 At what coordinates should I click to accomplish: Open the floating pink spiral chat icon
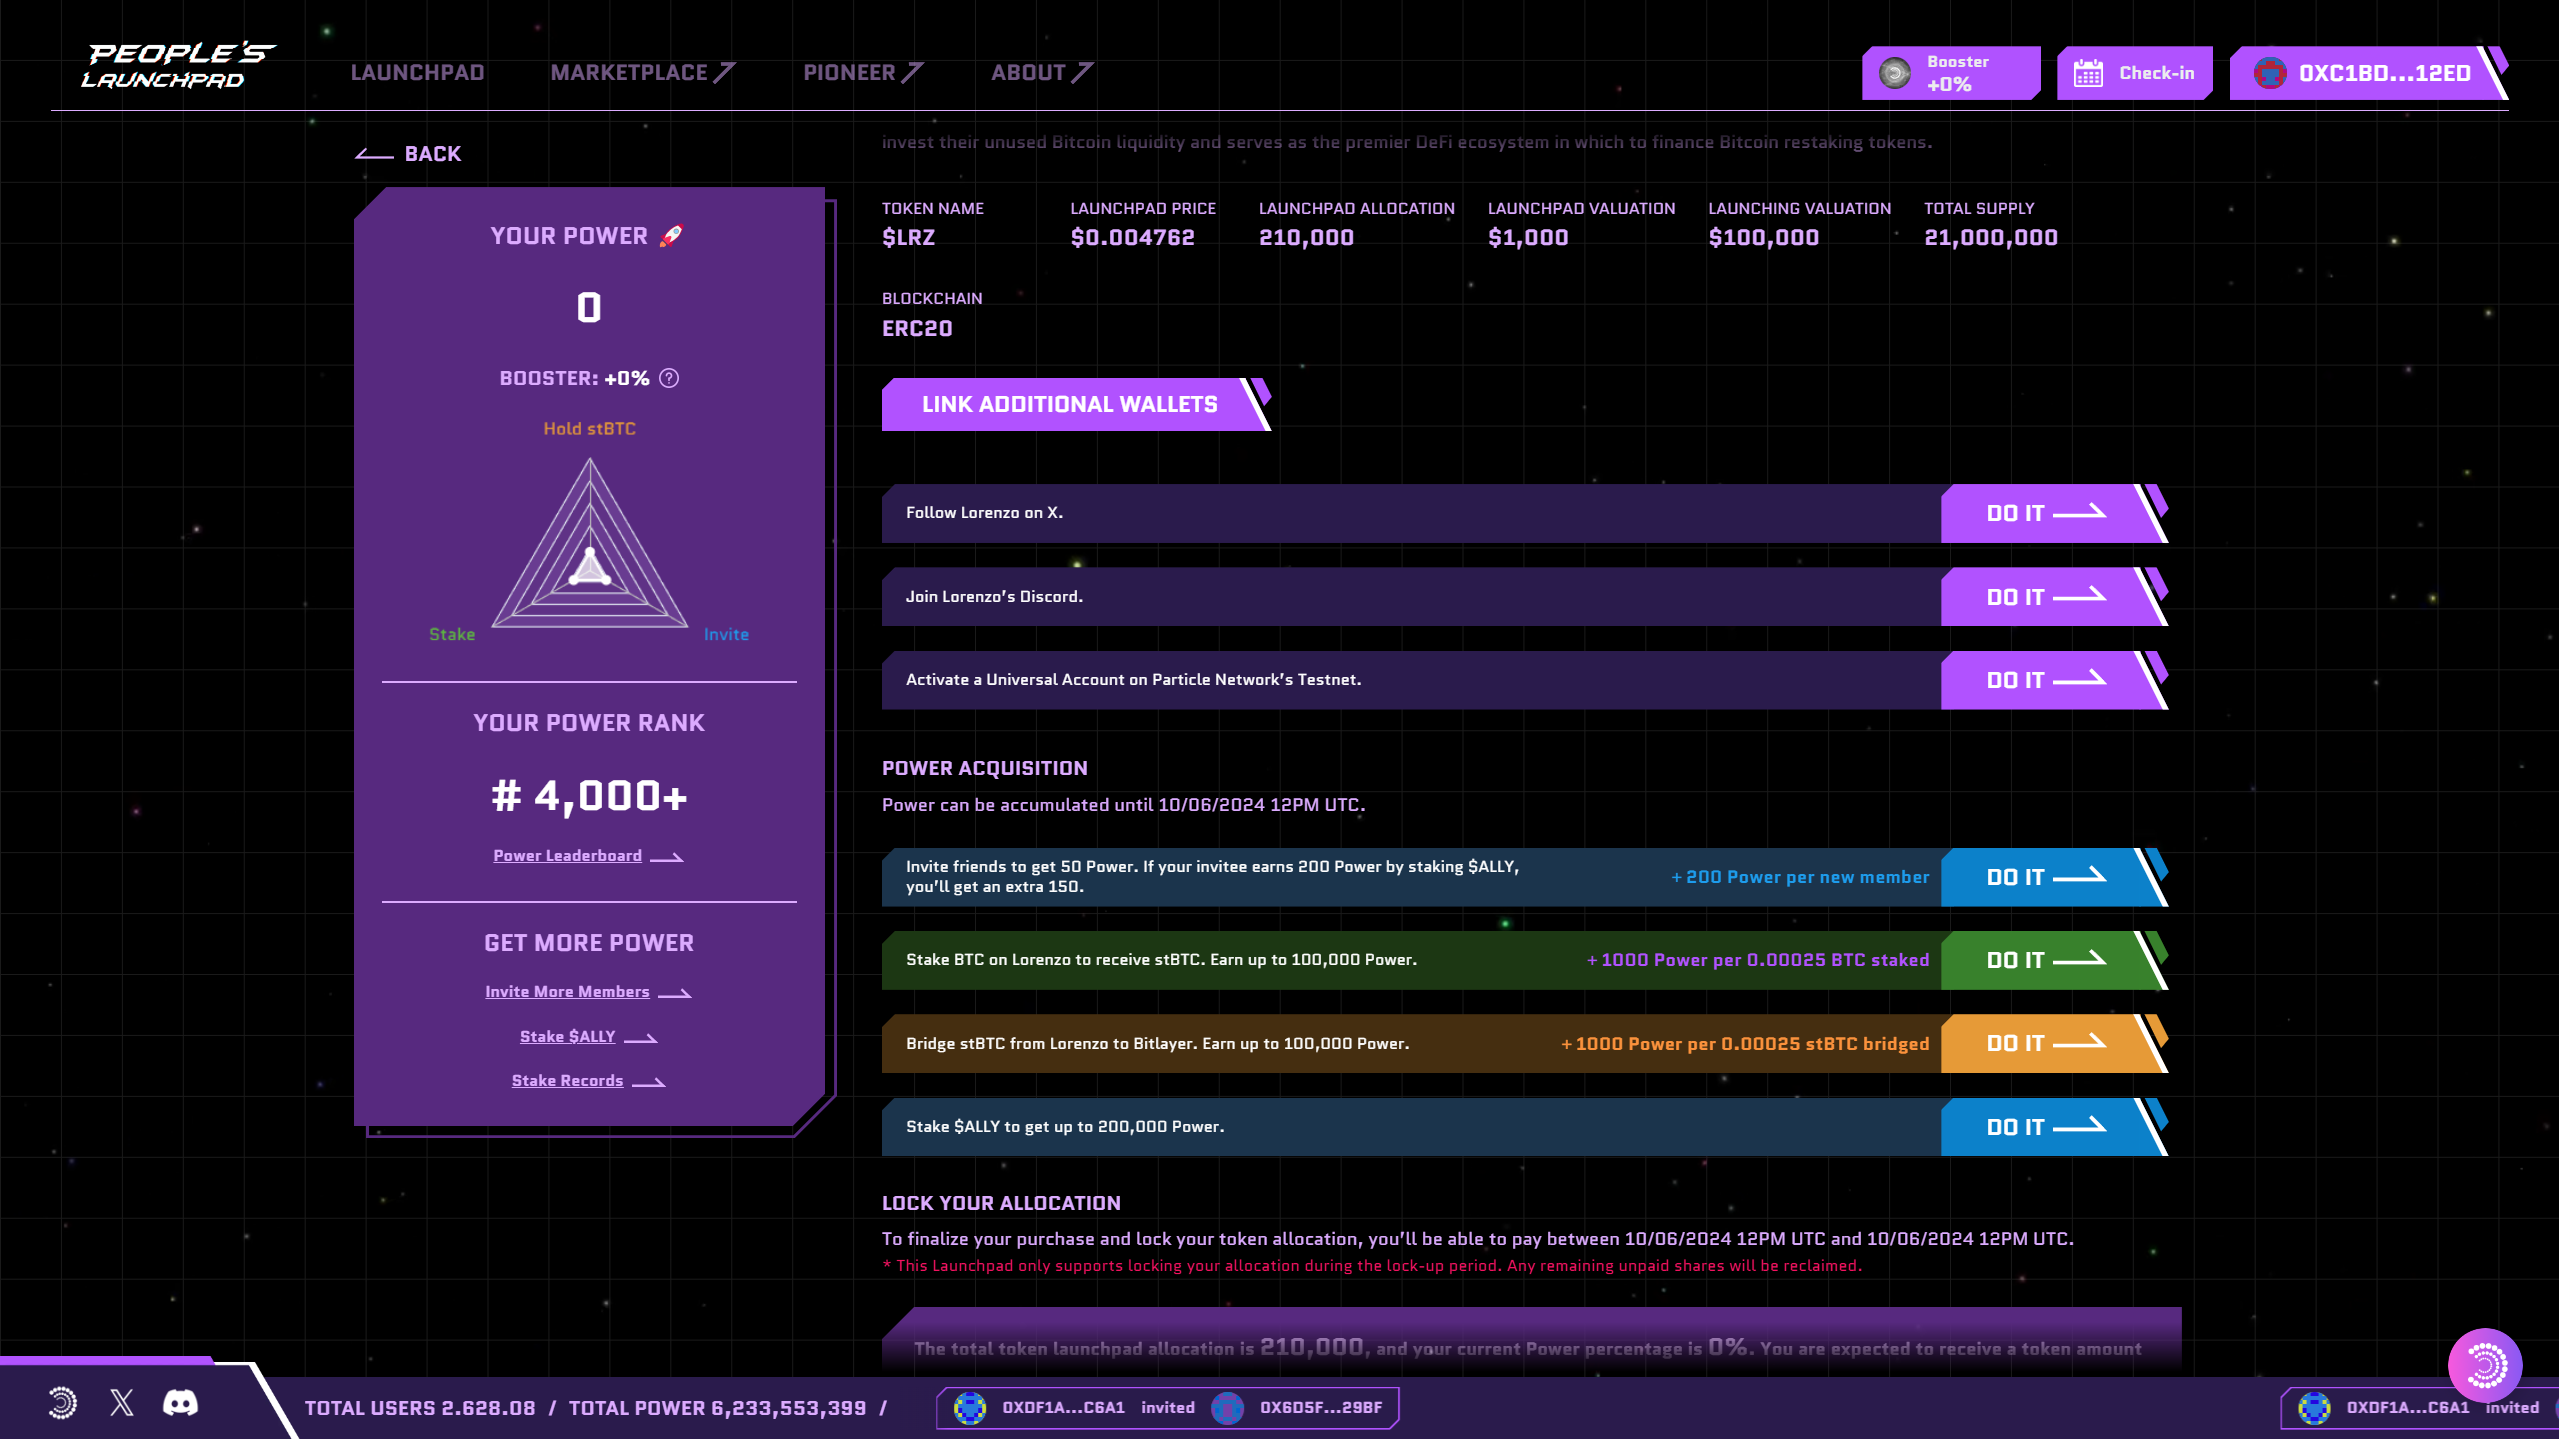2484,1365
